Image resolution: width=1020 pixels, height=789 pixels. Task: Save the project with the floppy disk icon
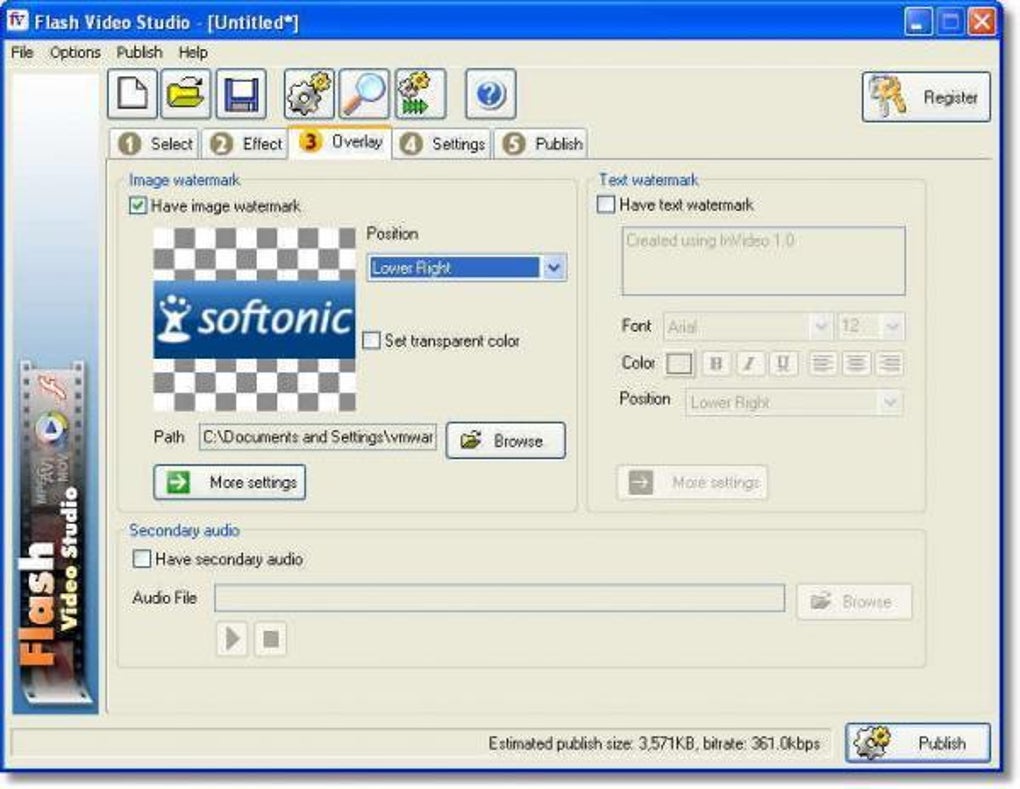(x=241, y=94)
